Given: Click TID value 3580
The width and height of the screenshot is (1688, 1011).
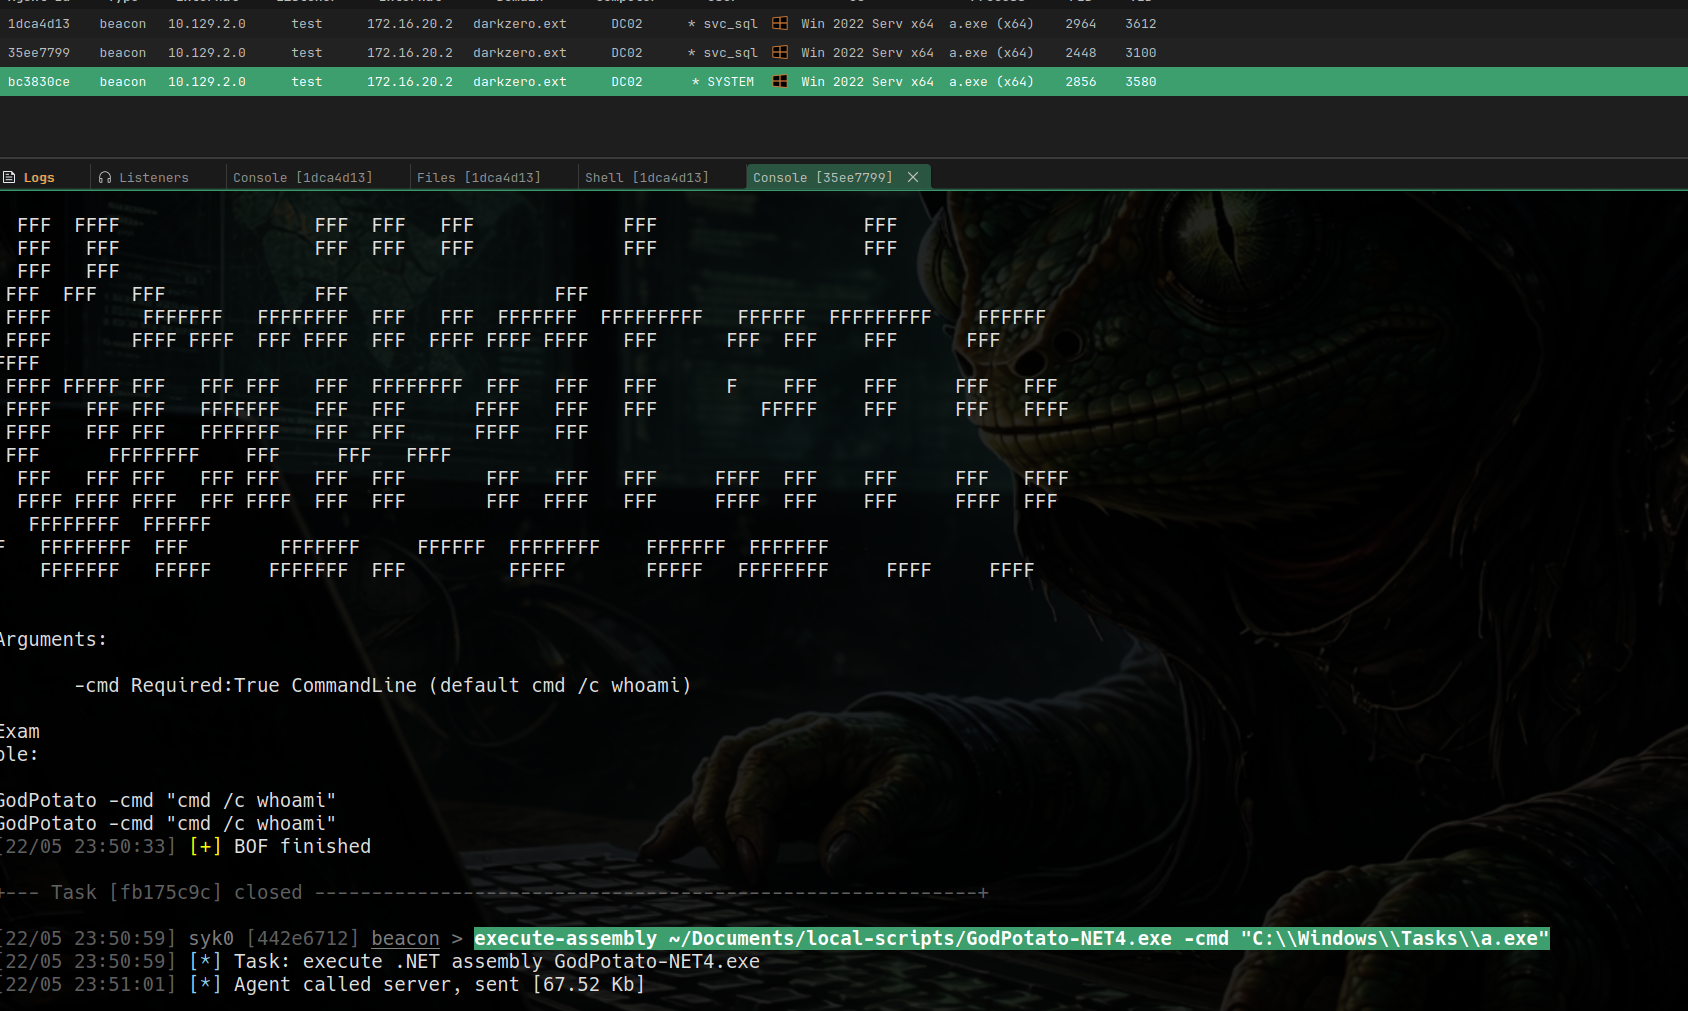Looking at the screenshot, I should coord(1141,82).
